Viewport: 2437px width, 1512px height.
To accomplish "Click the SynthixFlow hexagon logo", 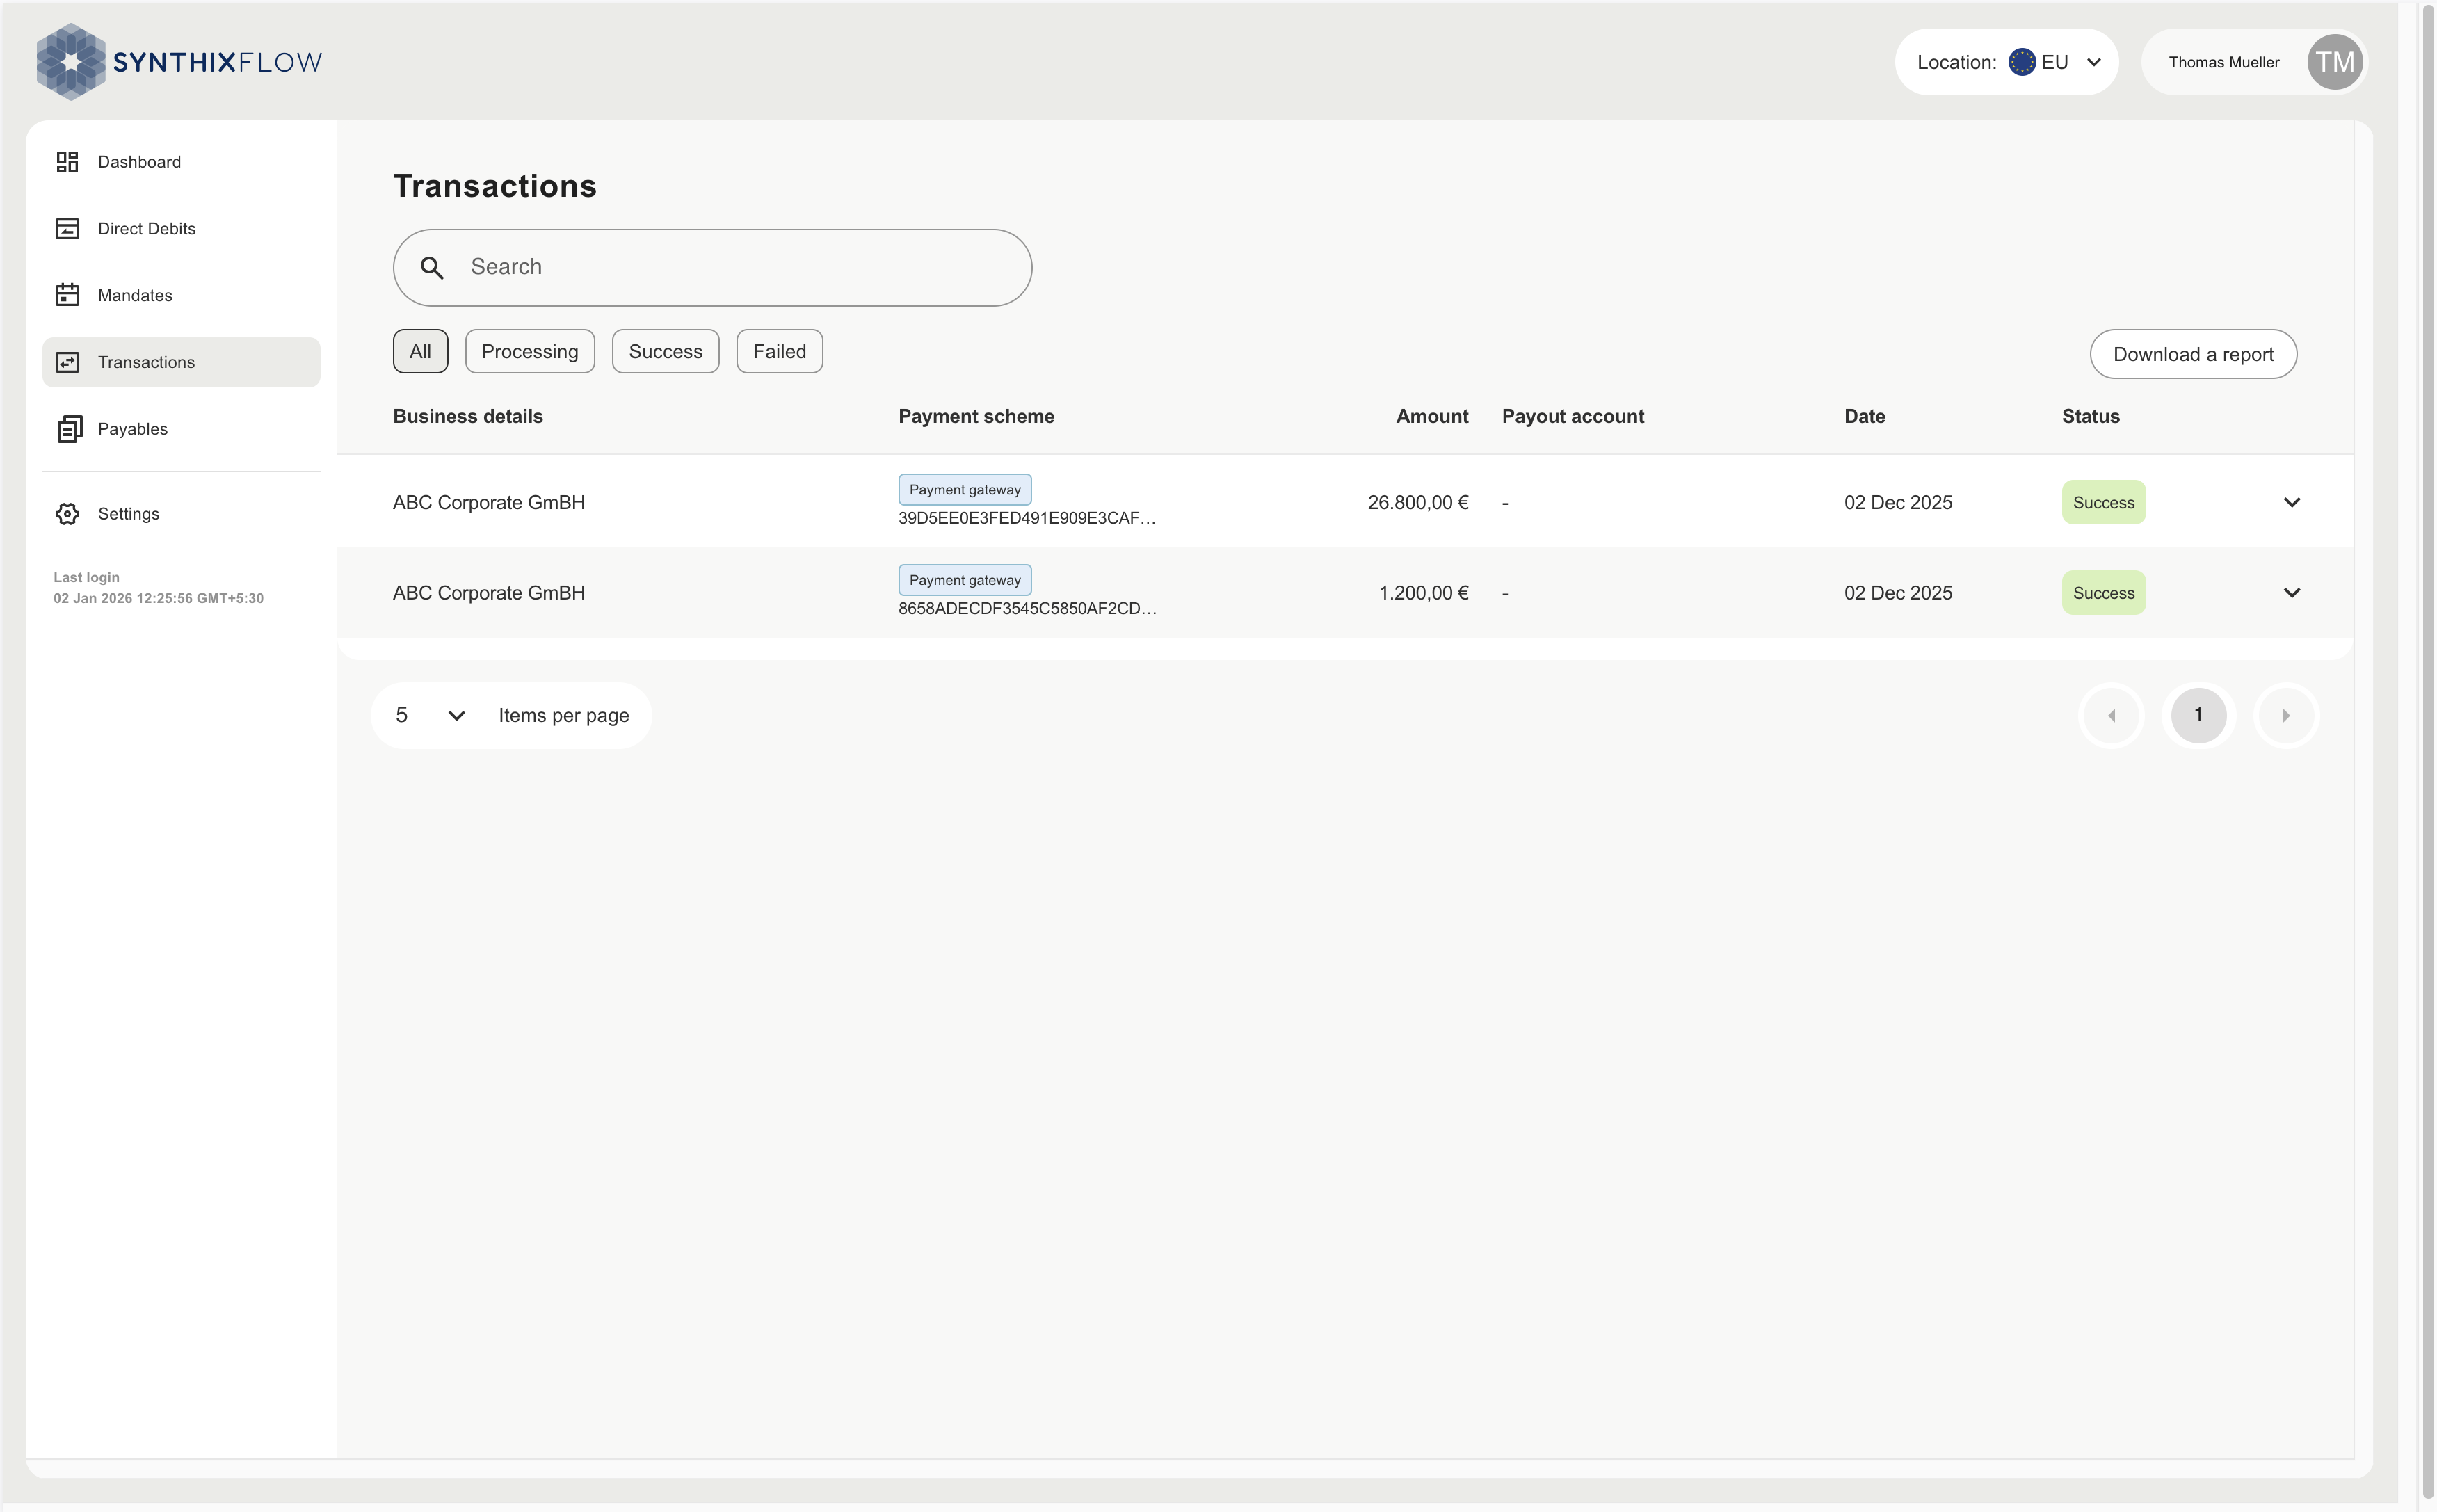I will (71, 62).
